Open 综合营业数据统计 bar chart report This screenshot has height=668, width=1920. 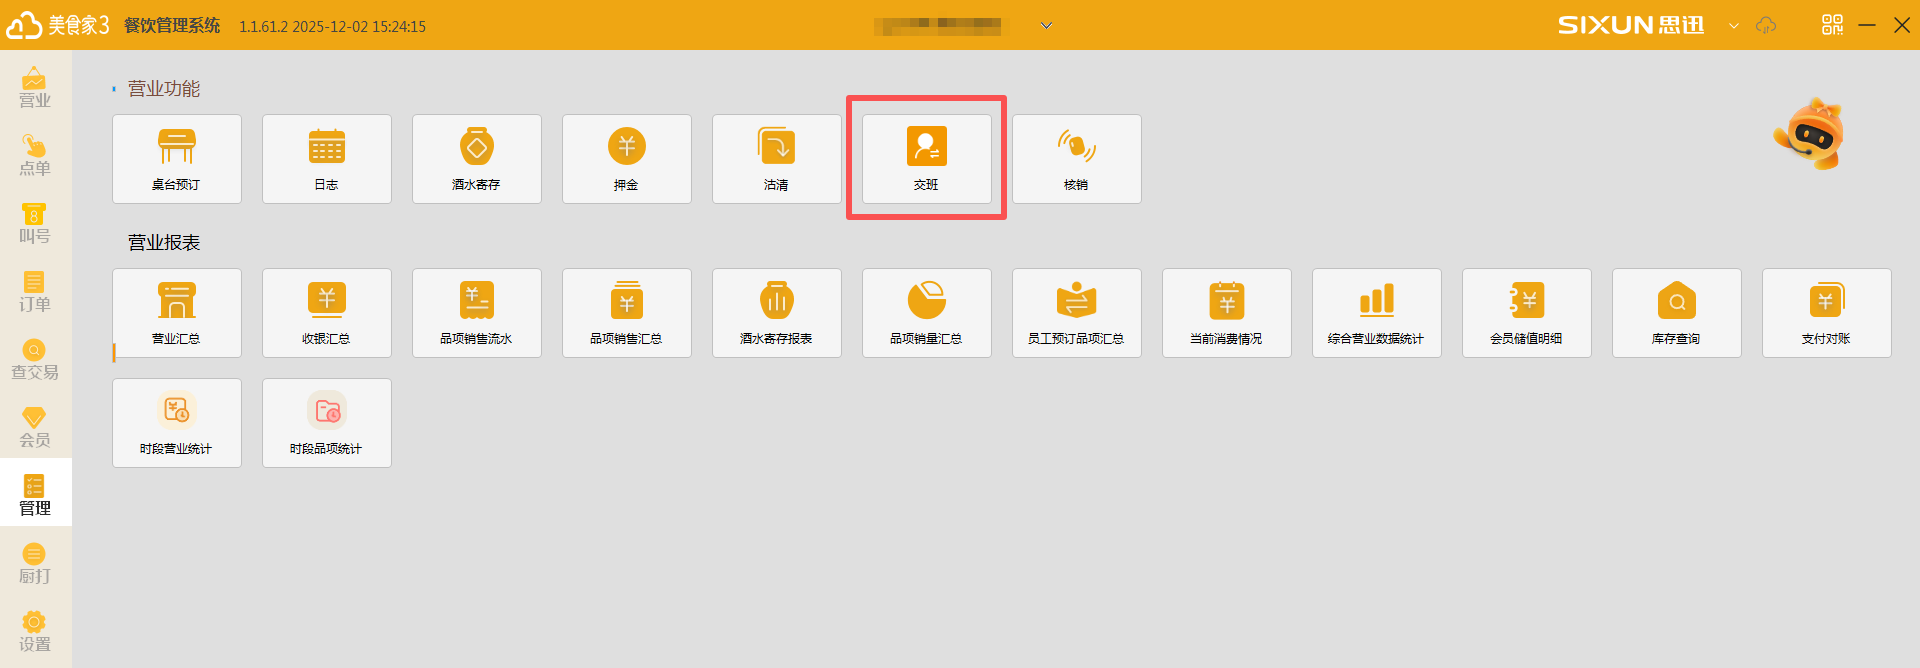pyautogui.click(x=1377, y=313)
